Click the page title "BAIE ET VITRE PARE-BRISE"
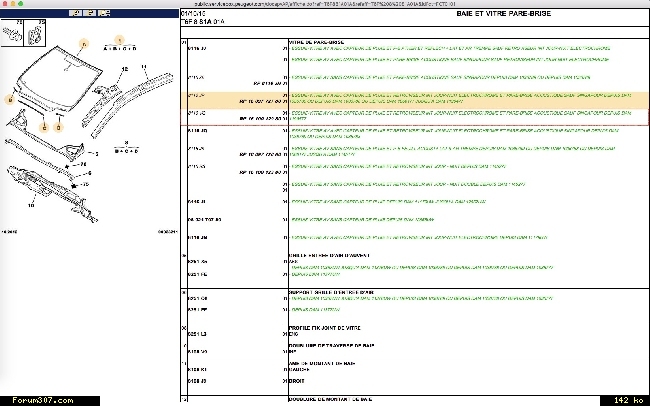The height and width of the screenshot is (406, 650). tap(504, 14)
